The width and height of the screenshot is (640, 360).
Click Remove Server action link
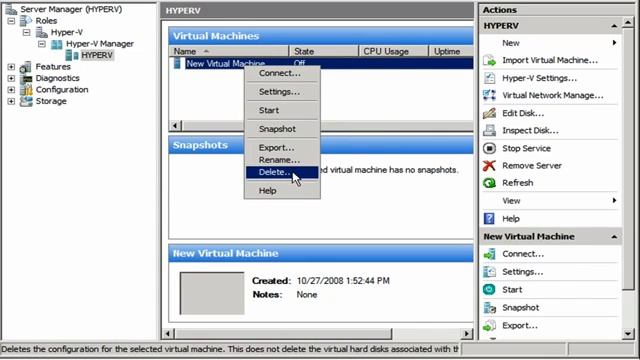click(x=532, y=166)
